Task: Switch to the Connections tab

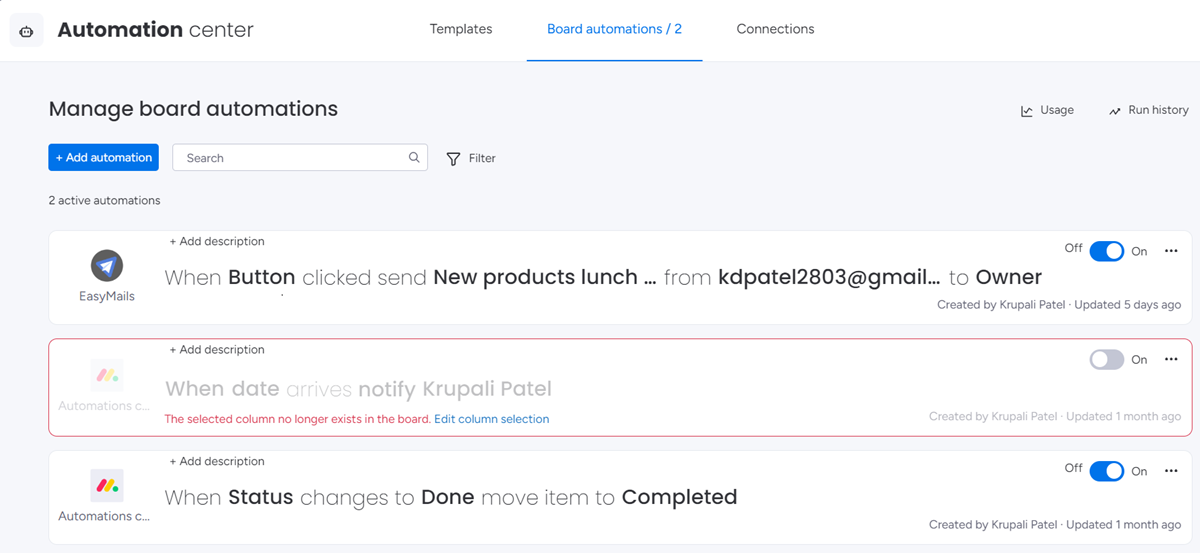Action: [775, 29]
